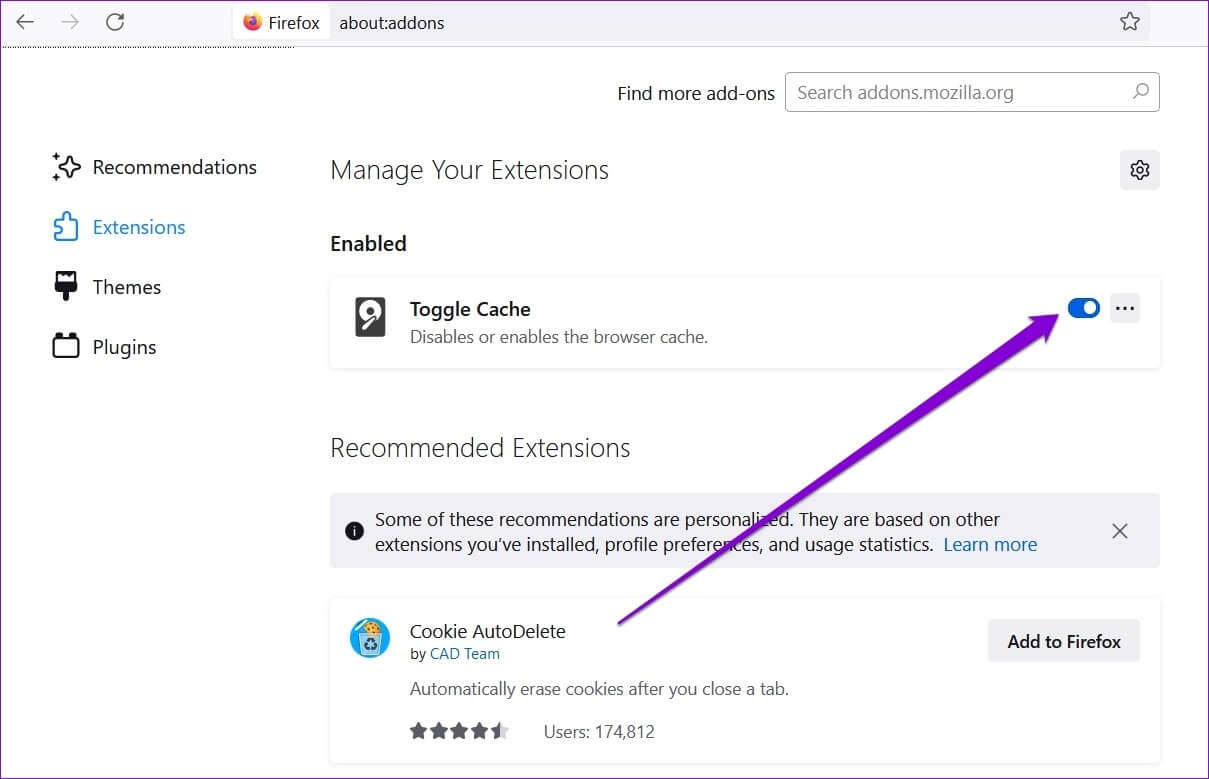The width and height of the screenshot is (1209, 779).
Task: Click the Enabled section label
Action: (x=369, y=243)
